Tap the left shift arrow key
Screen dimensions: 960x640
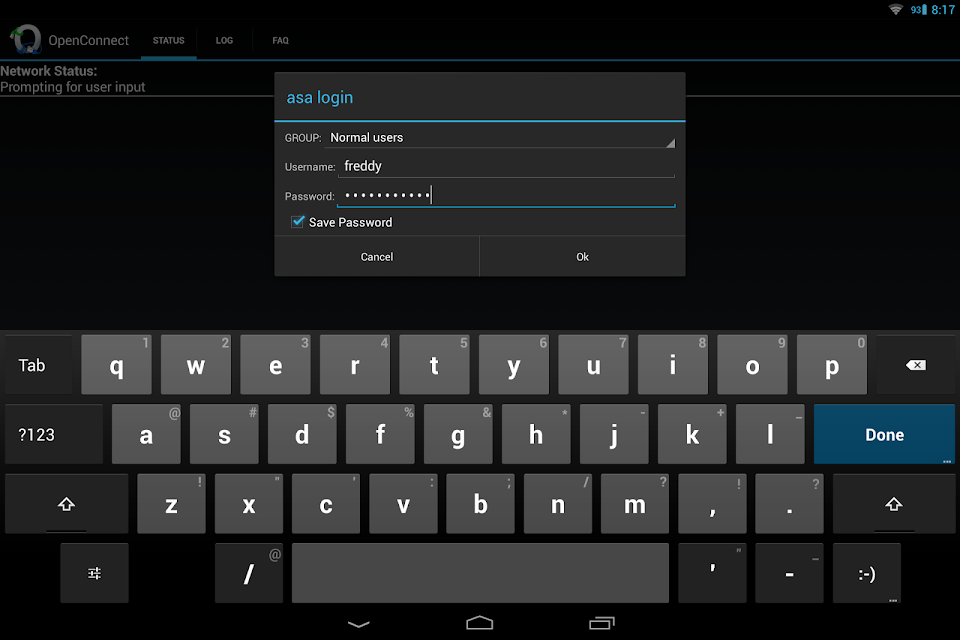(x=66, y=504)
